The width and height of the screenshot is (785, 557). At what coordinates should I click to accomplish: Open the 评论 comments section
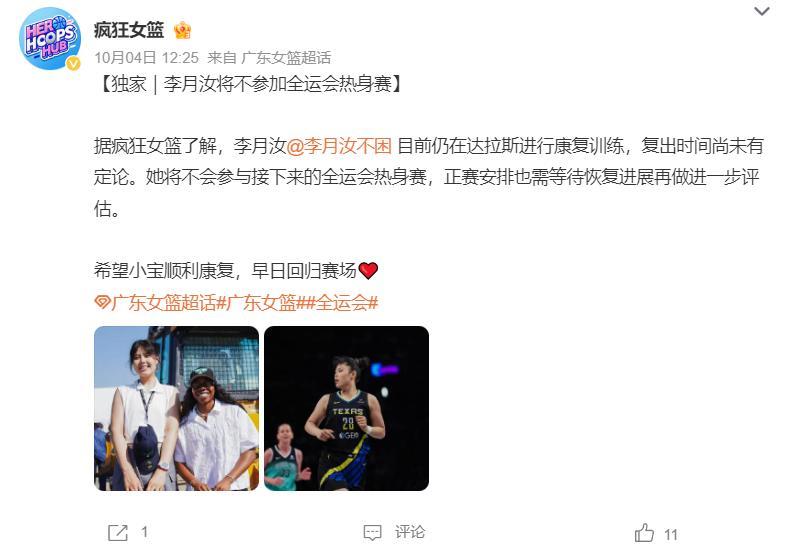(410, 531)
